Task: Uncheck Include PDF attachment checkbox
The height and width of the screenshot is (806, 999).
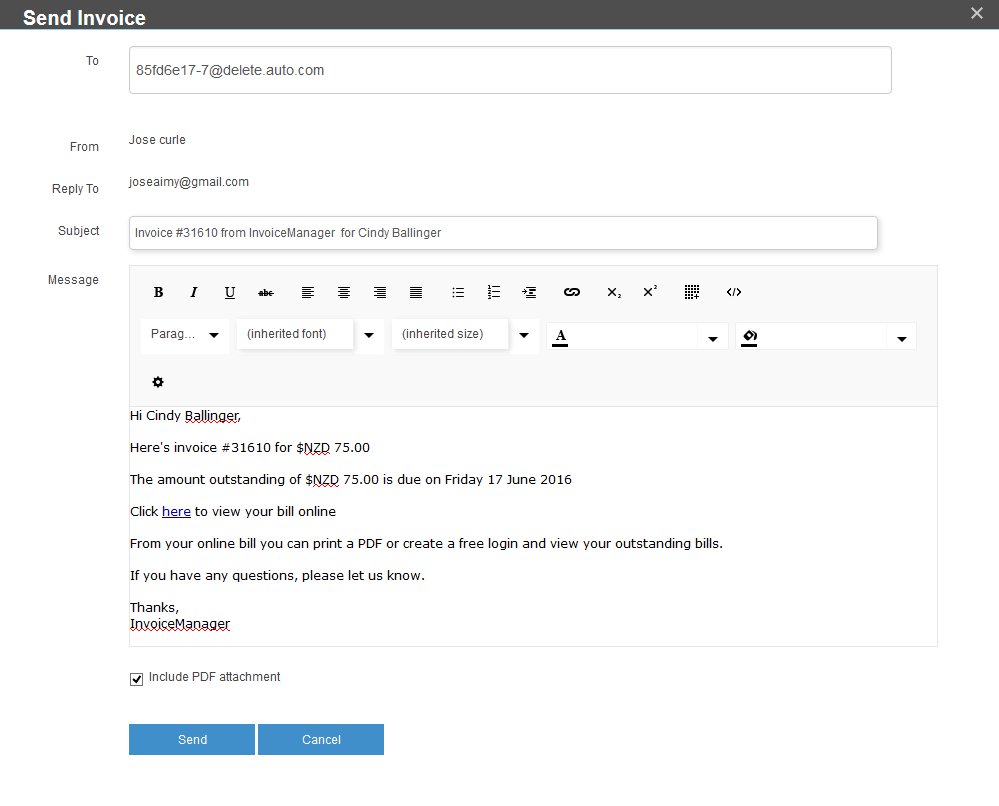Action: coord(137,680)
